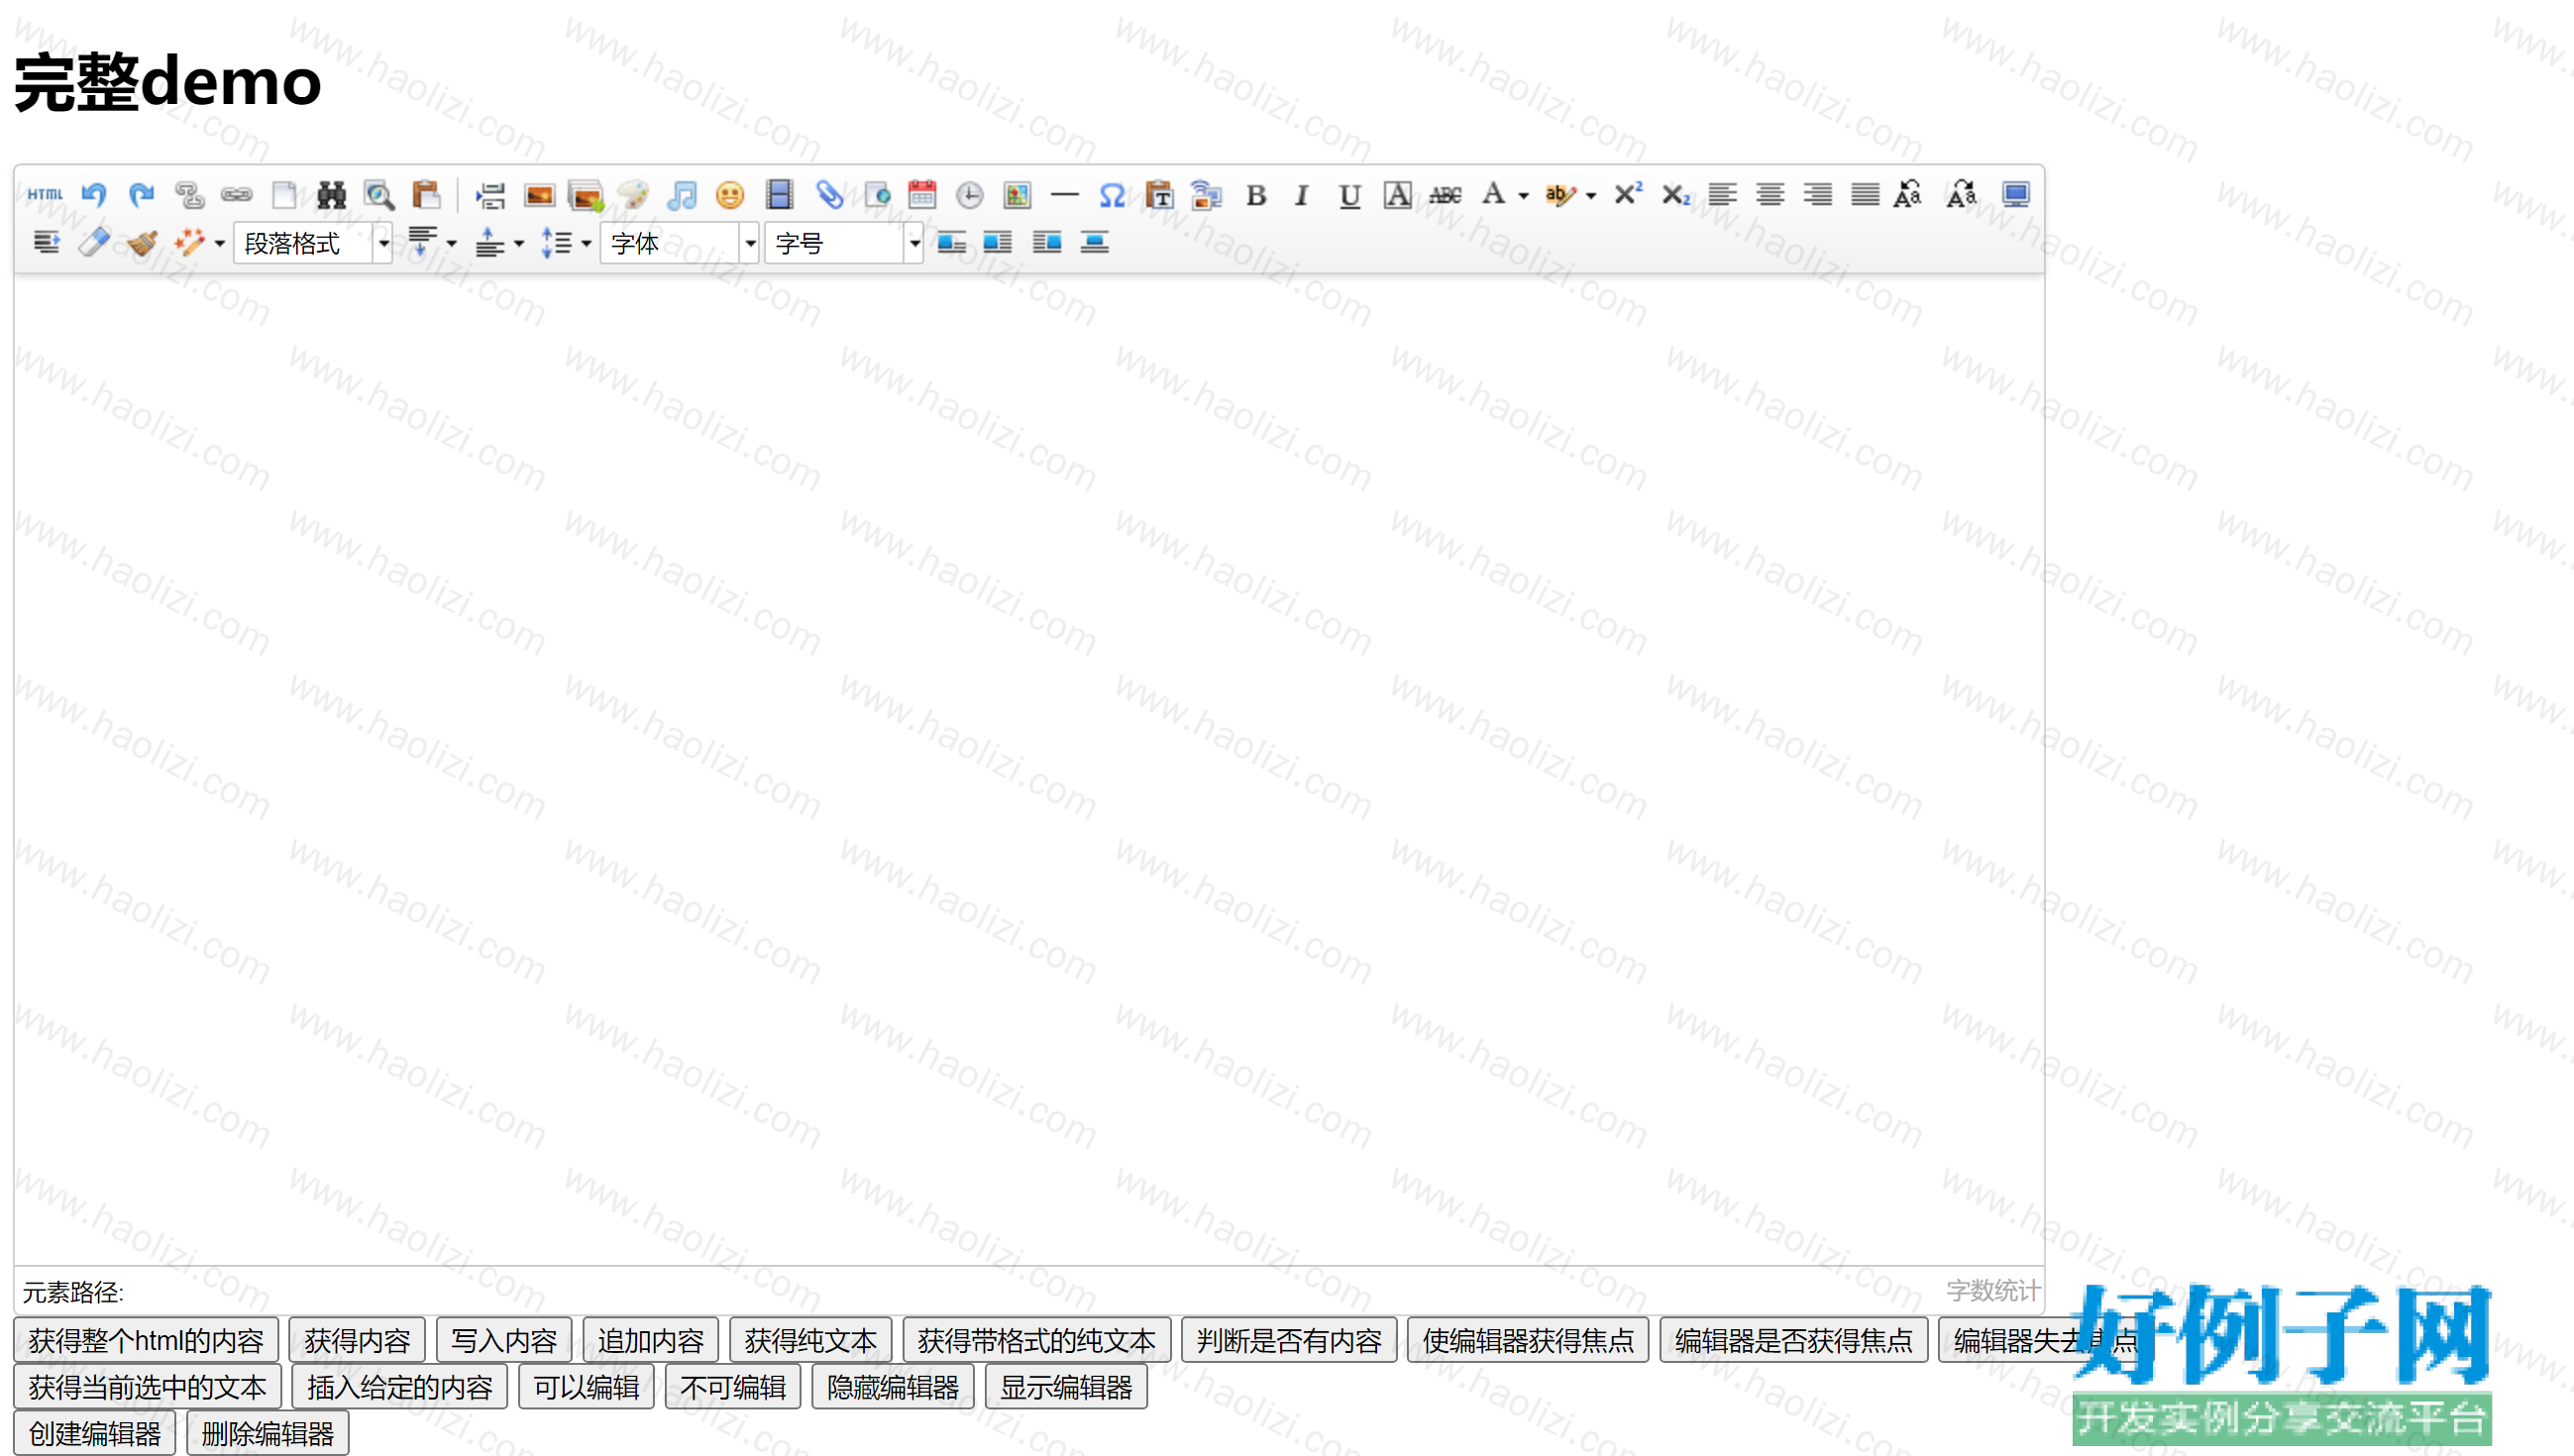2574x1456 pixels.
Task: Insert special character Omega icon
Action: (1112, 194)
